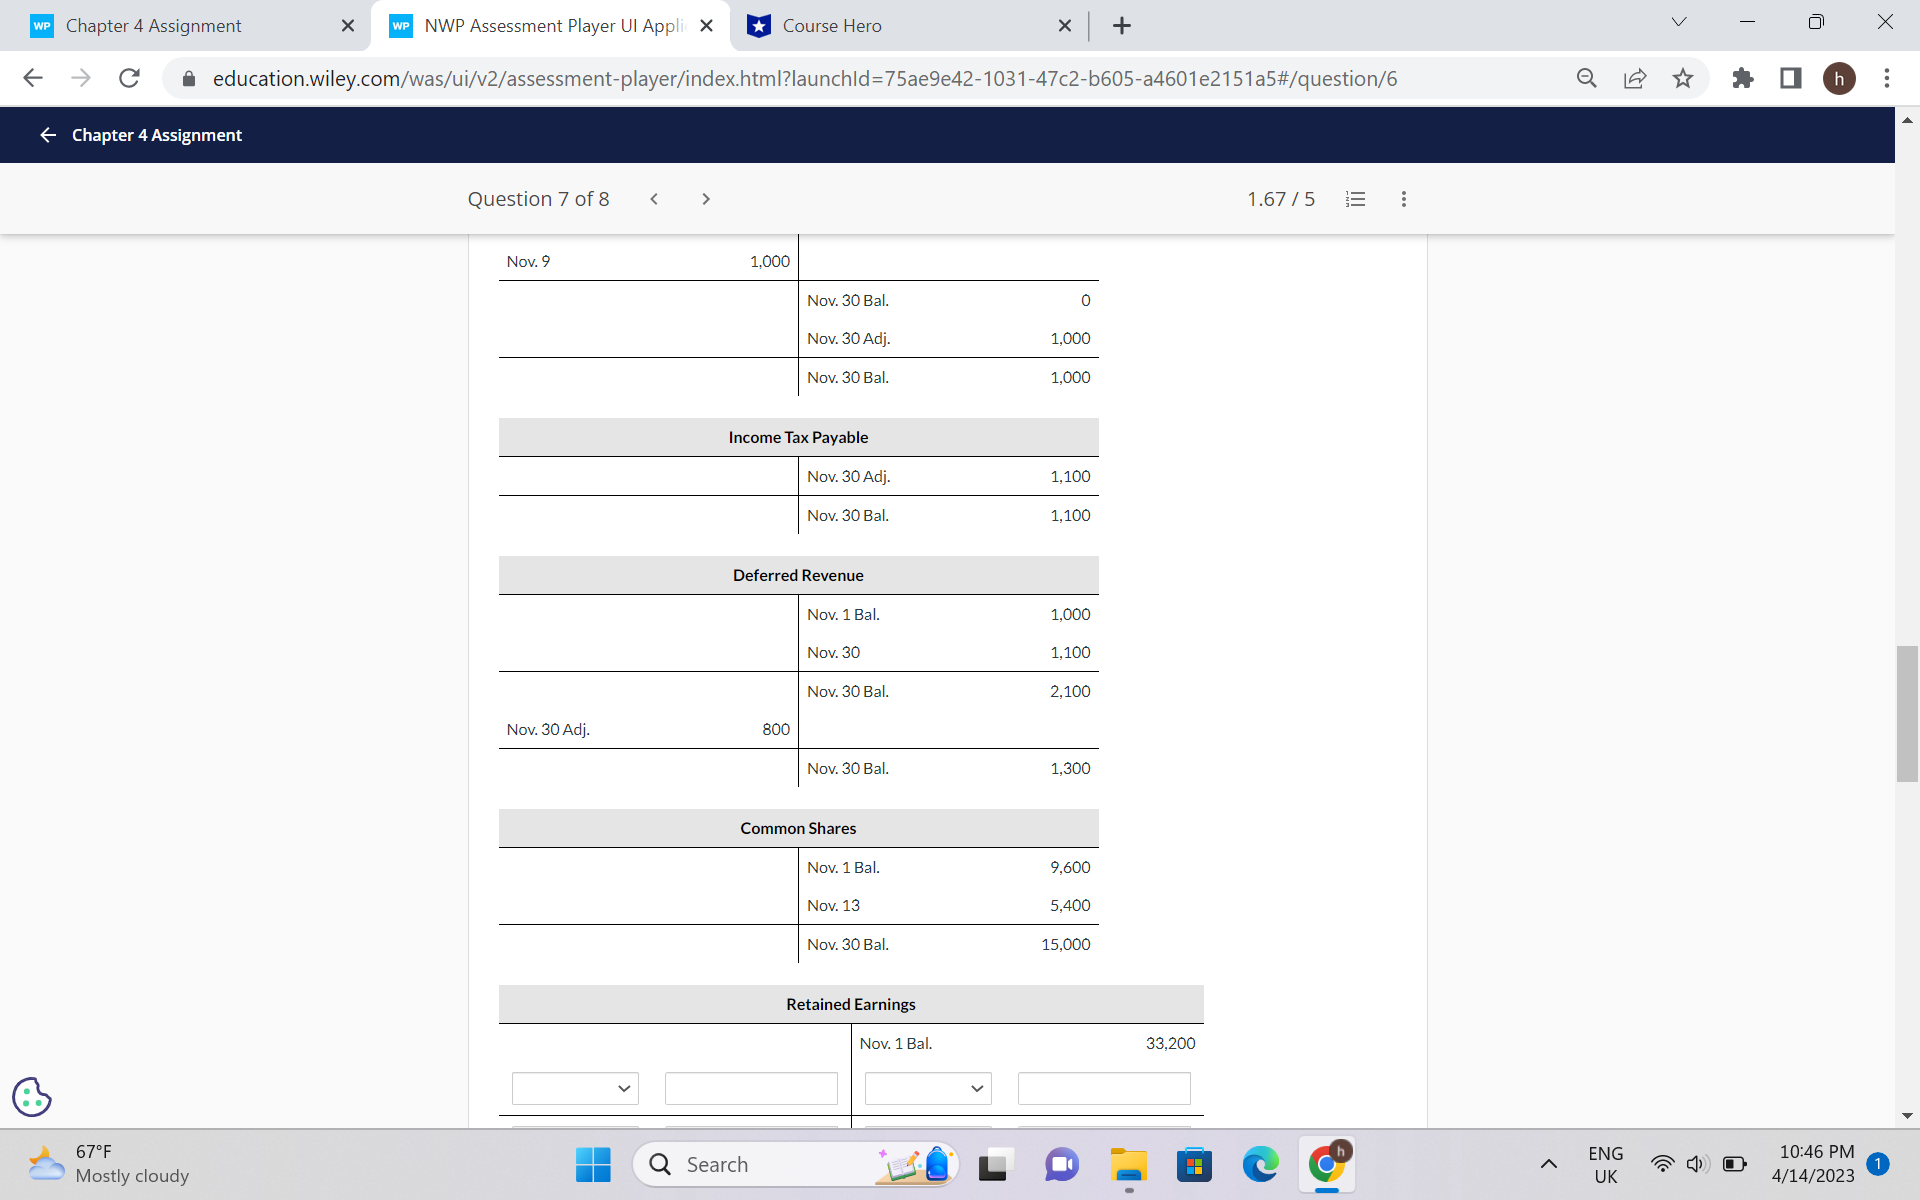Open the left dropdown under Retained Earnings
Screen dimensions: 1920x1200
tap(575, 1088)
